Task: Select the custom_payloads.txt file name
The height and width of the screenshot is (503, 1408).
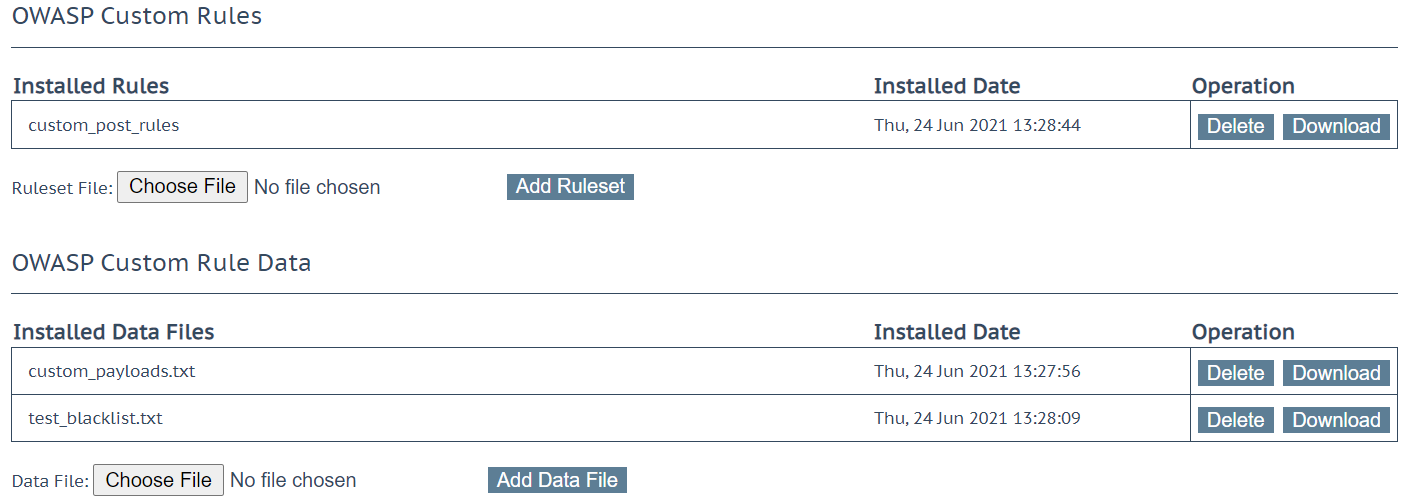Action: pyautogui.click(x=112, y=372)
